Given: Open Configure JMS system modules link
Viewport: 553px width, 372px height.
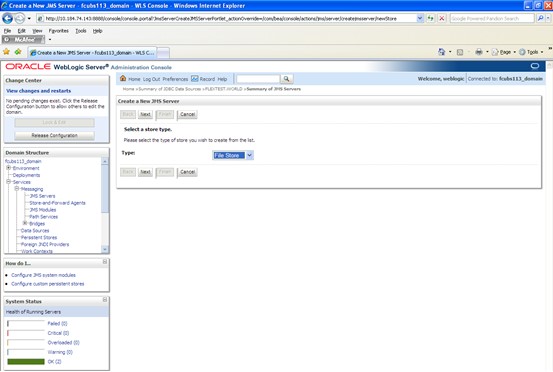Looking at the screenshot, I should [x=43, y=275].
